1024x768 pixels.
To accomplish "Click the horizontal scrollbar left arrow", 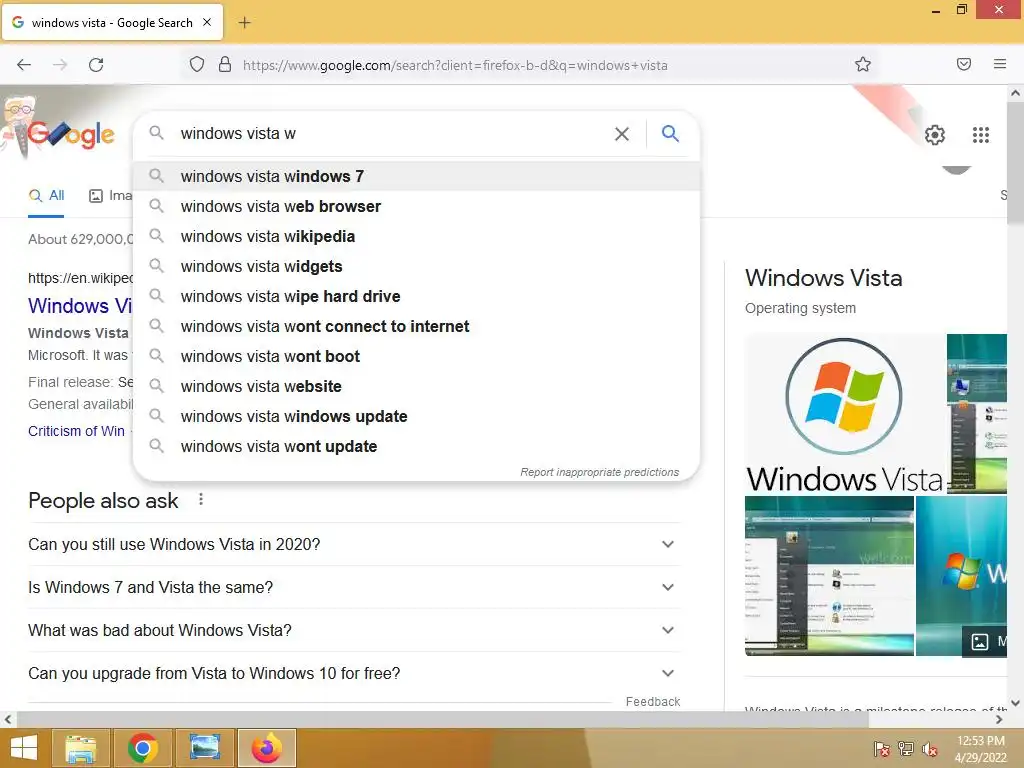I will (8, 720).
